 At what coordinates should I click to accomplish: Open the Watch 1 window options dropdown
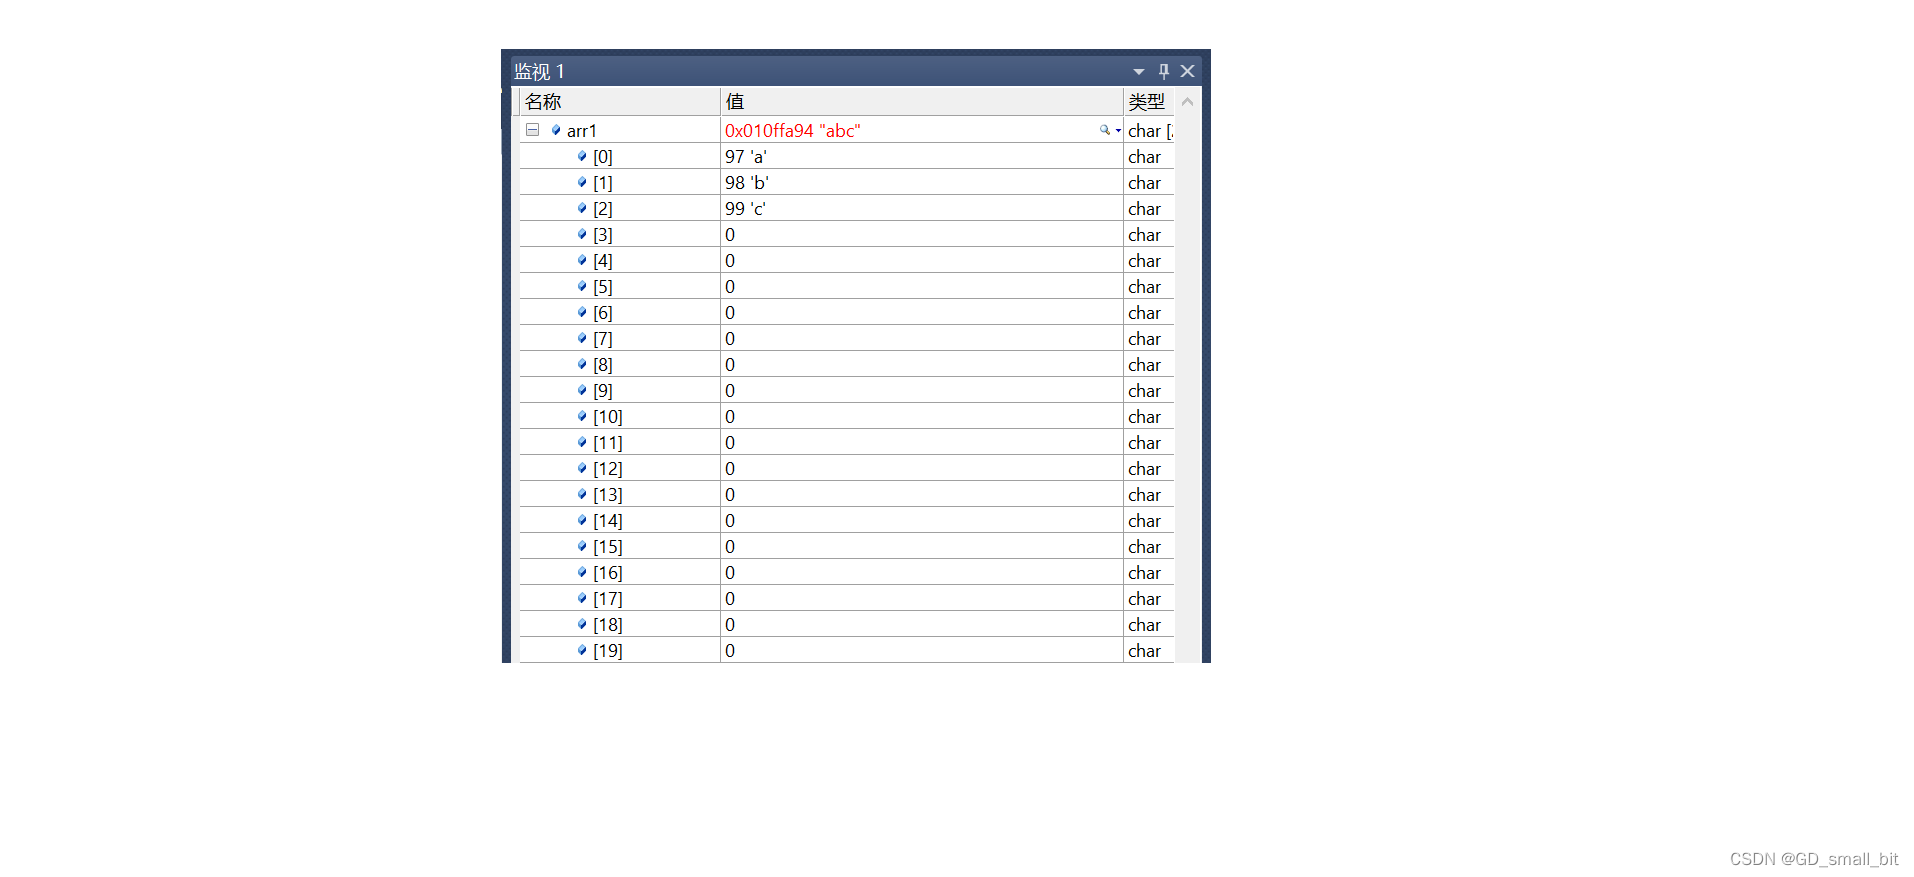(x=1138, y=72)
